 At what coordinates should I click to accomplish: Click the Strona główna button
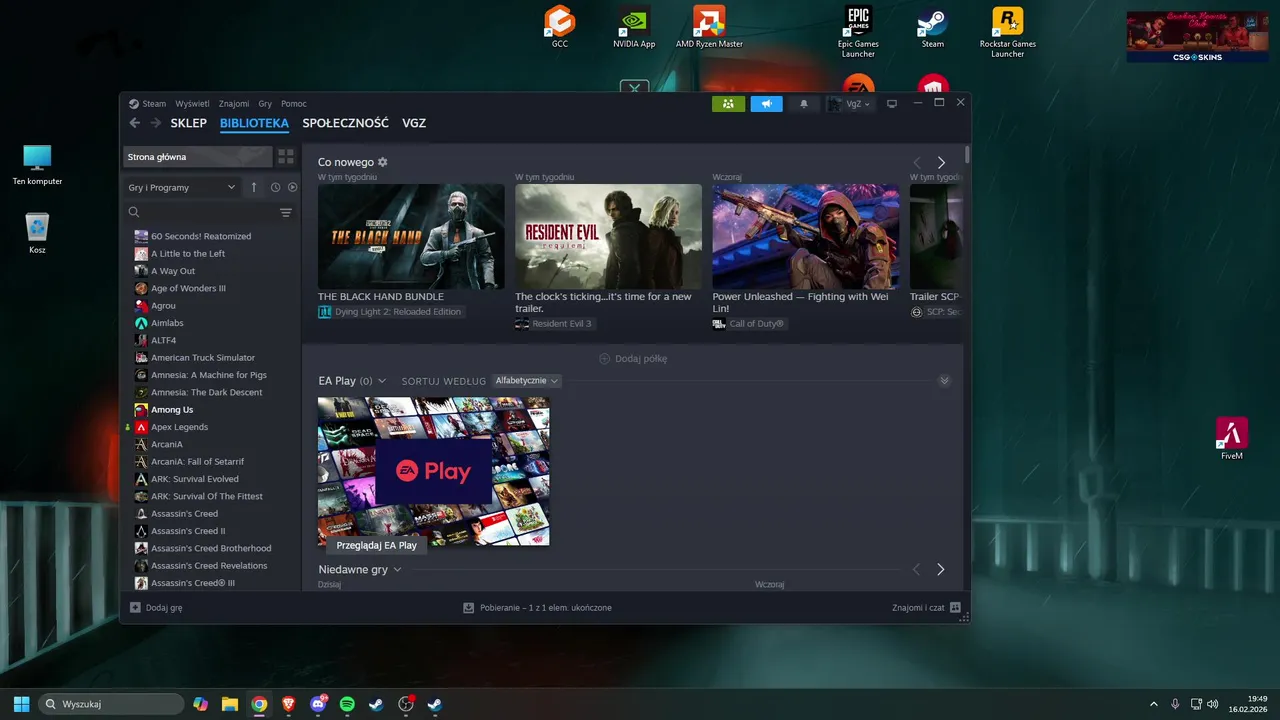198,157
